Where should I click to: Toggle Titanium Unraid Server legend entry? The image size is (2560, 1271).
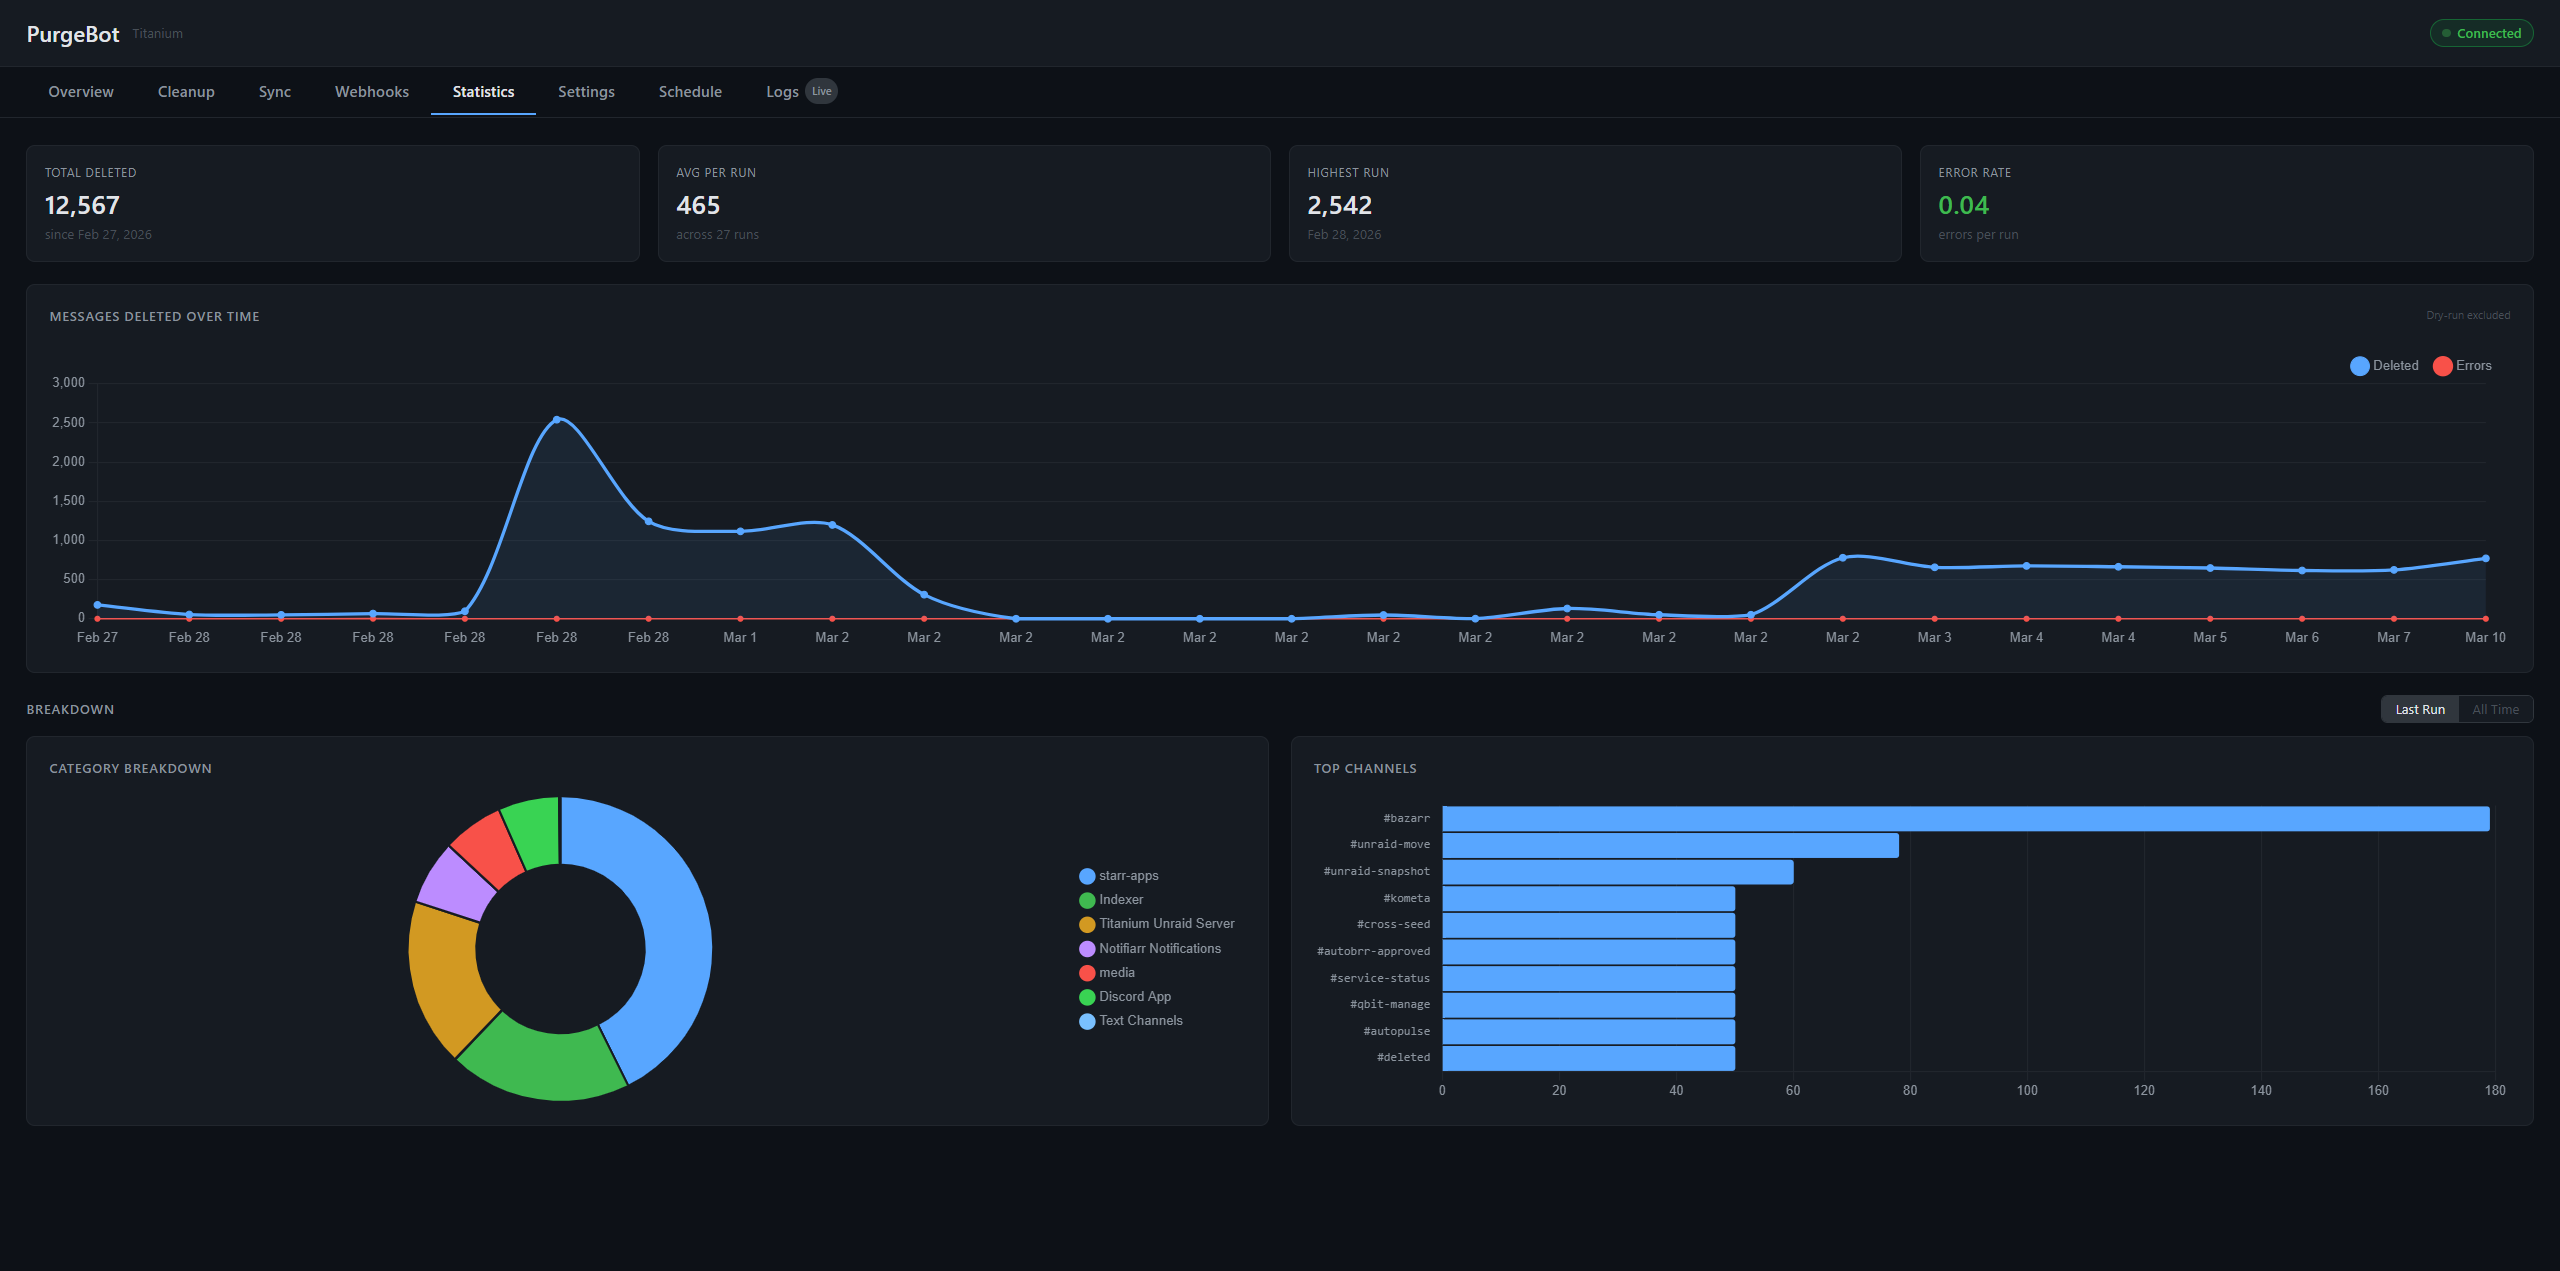1157,924
